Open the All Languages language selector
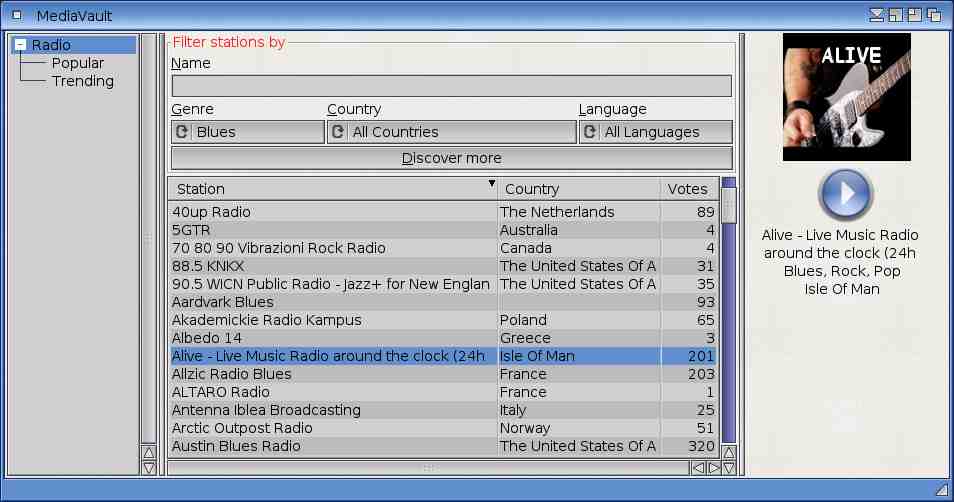This screenshot has width=954, height=502. click(655, 132)
